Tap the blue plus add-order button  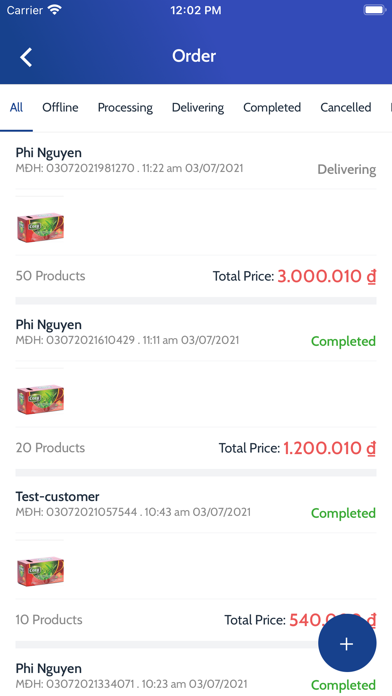[x=347, y=643]
